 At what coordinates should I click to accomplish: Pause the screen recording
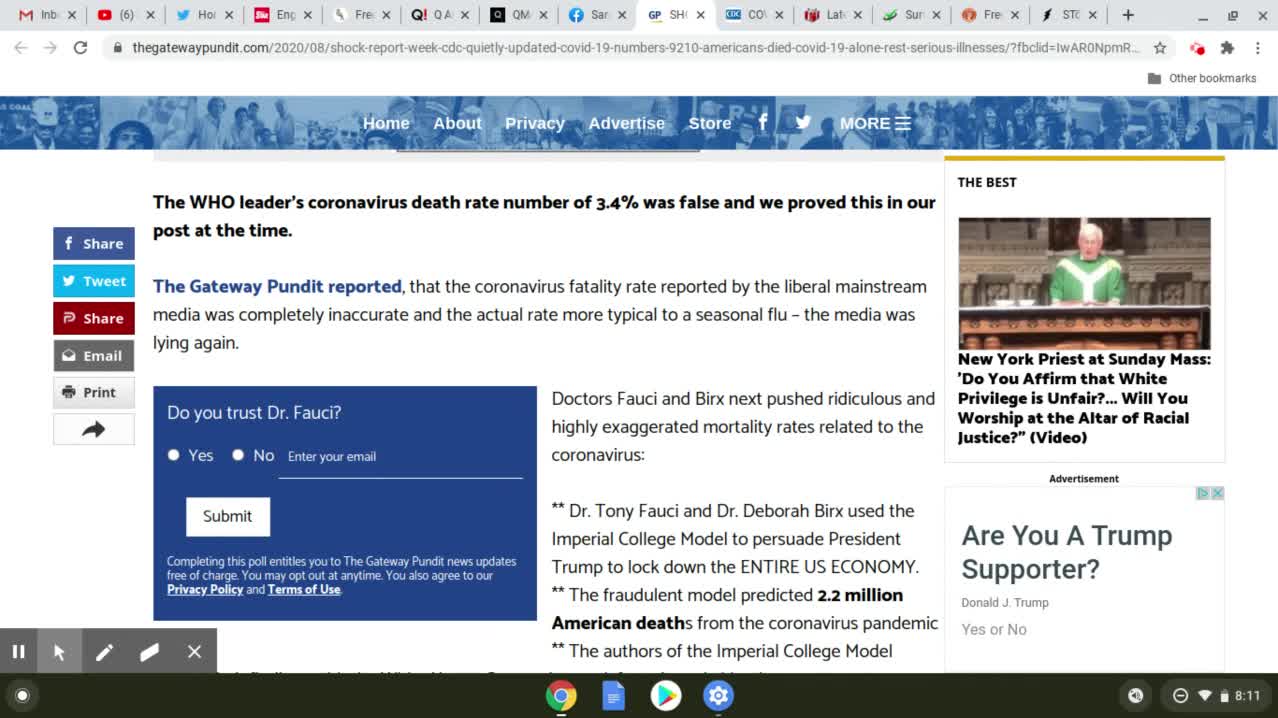click(x=18, y=652)
